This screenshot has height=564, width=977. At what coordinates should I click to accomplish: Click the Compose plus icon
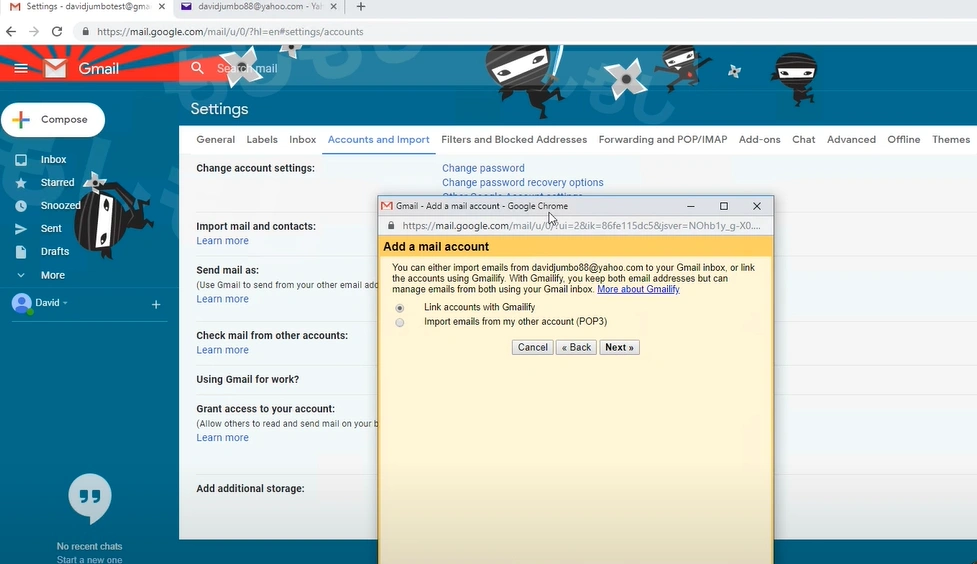pos(21,120)
